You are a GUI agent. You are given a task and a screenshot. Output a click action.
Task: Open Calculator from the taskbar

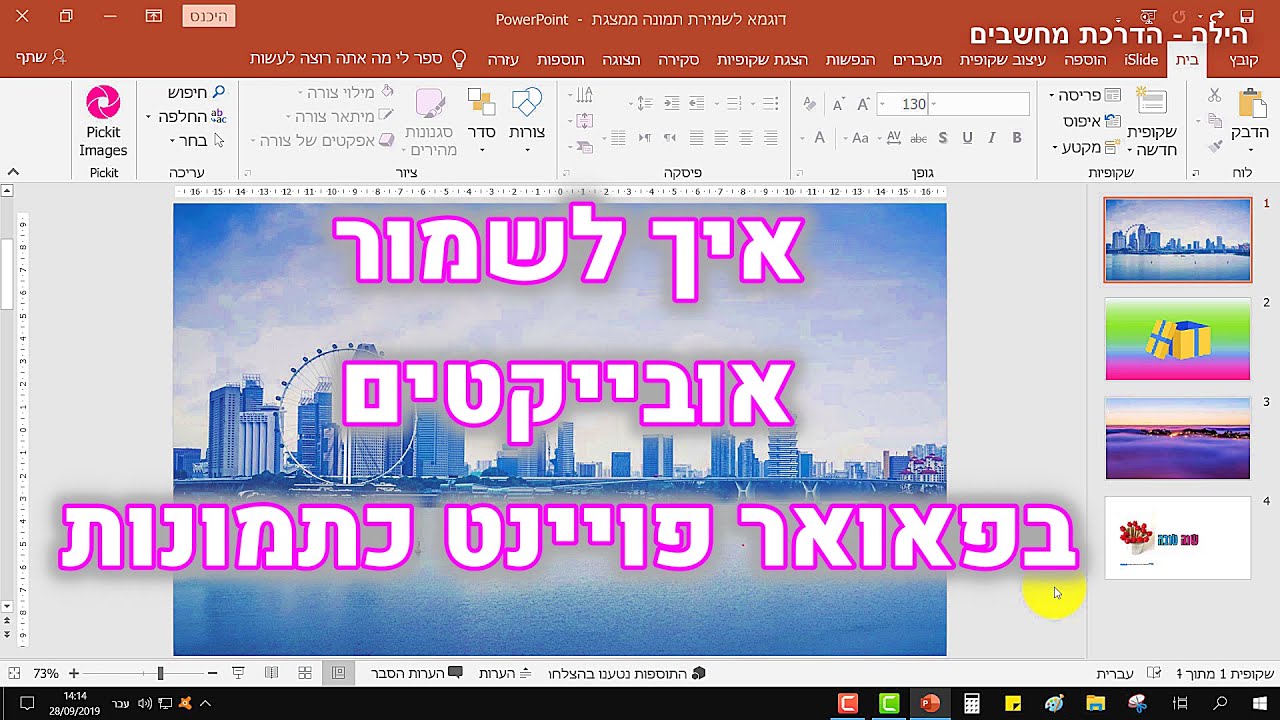pos(971,703)
